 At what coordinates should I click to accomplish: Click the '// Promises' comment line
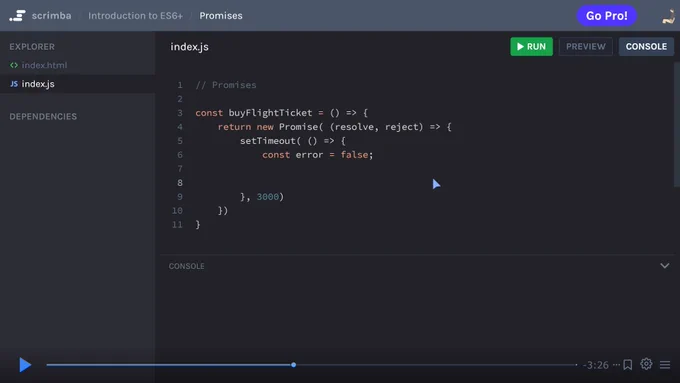click(x=226, y=85)
